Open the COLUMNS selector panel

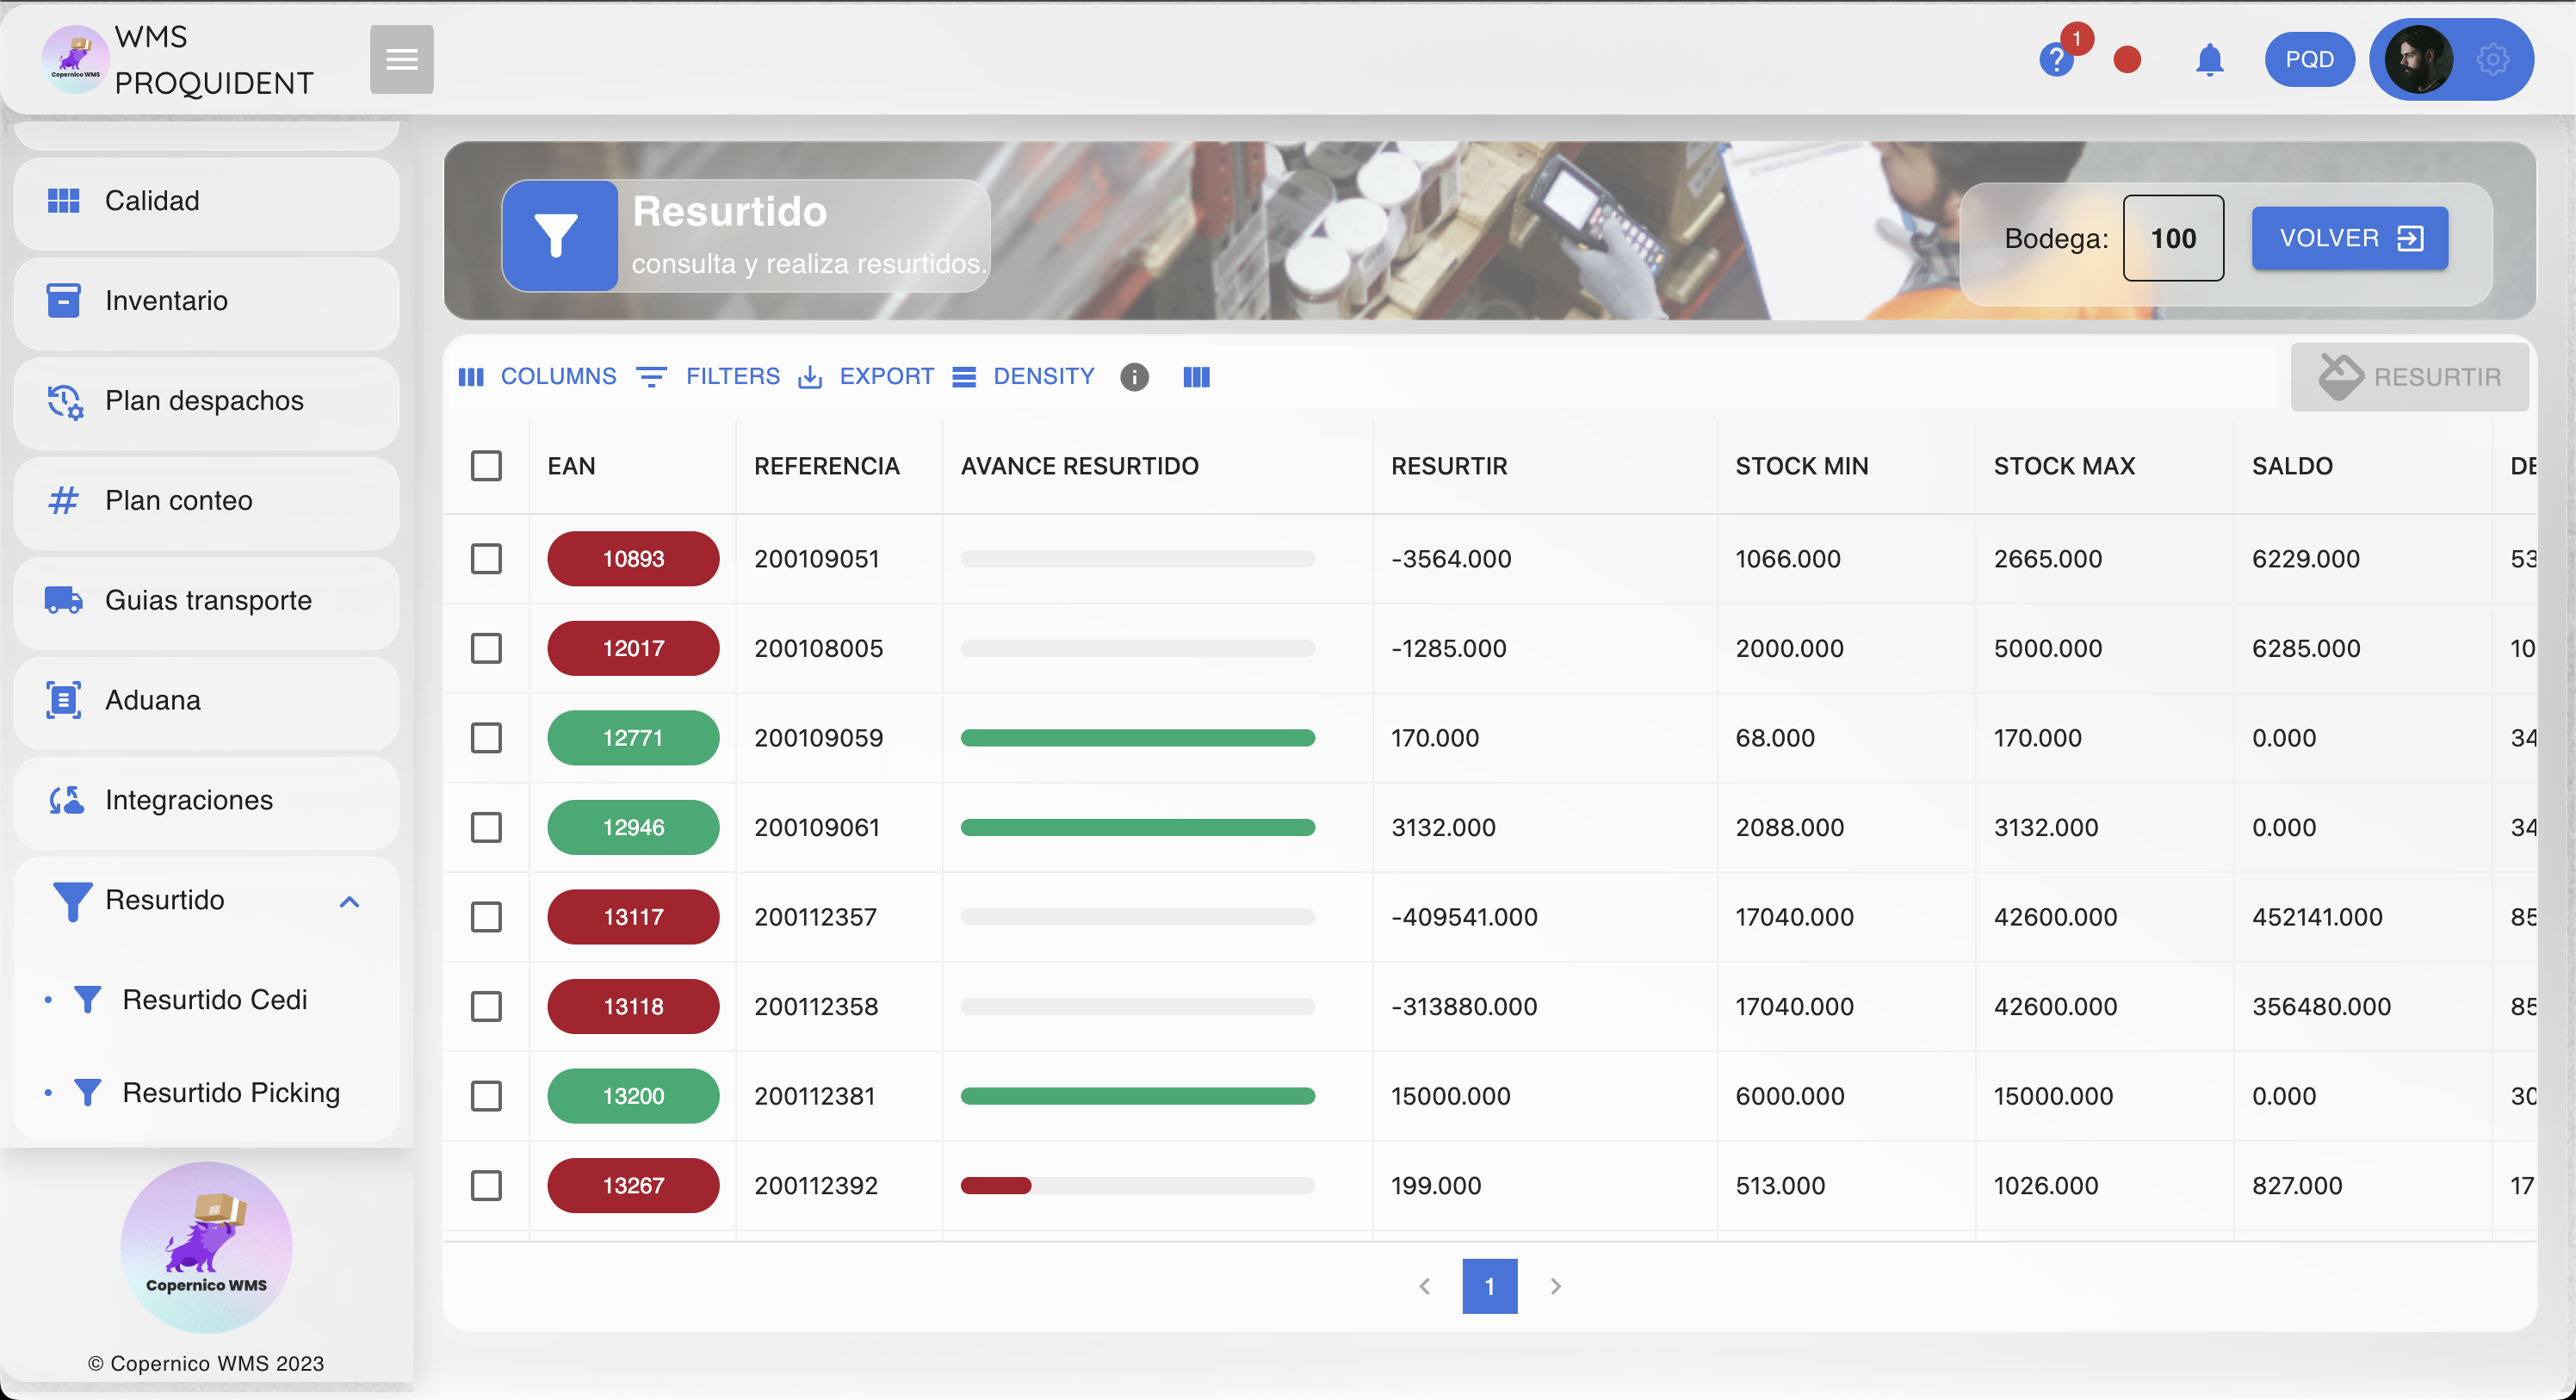point(538,377)
